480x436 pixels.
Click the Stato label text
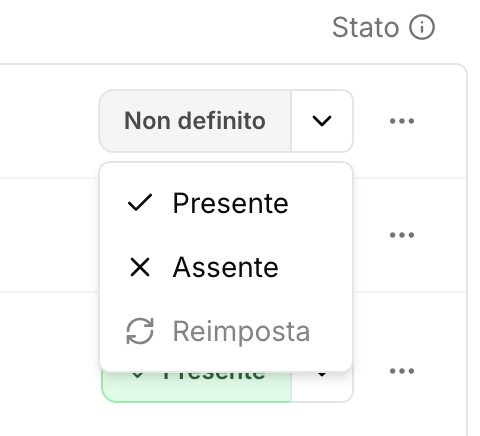[366, 27]
